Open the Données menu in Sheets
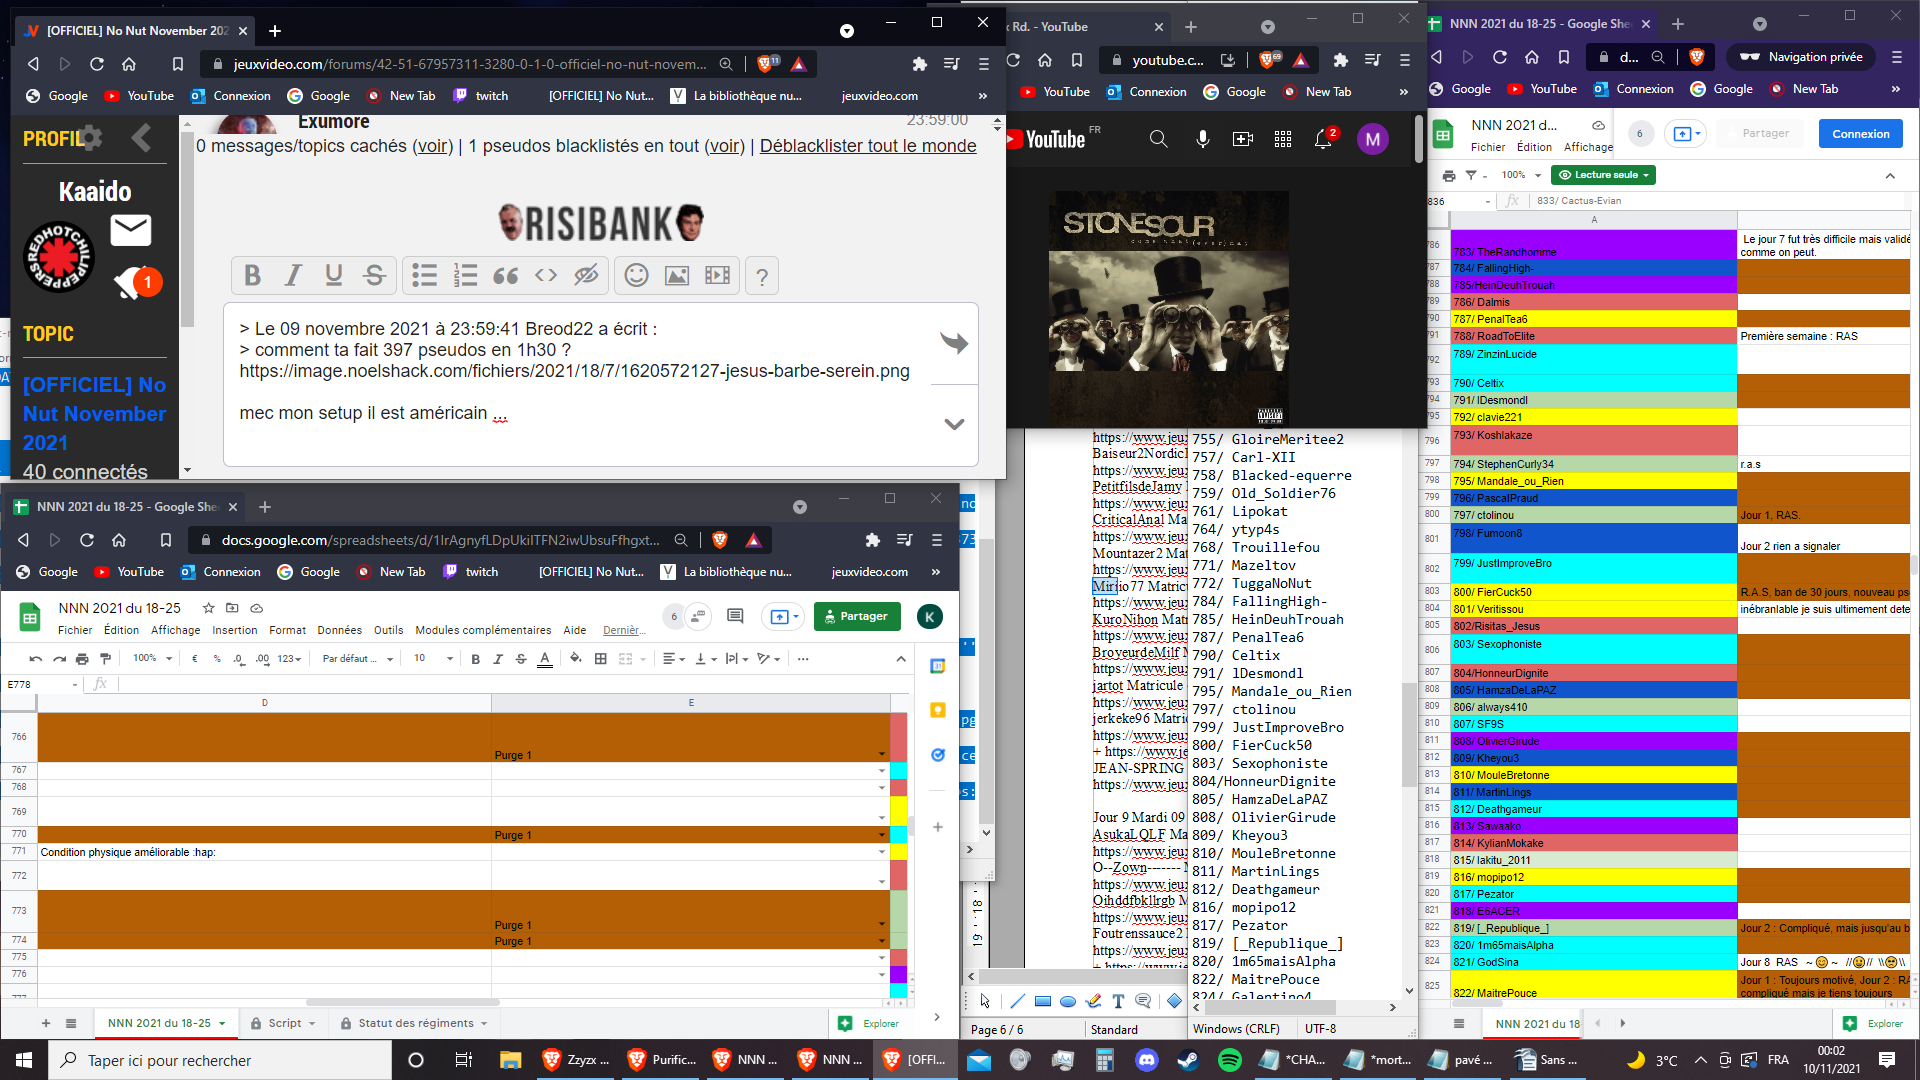Viewport: 1920px width, 1080px height. [x=339, y=630]
